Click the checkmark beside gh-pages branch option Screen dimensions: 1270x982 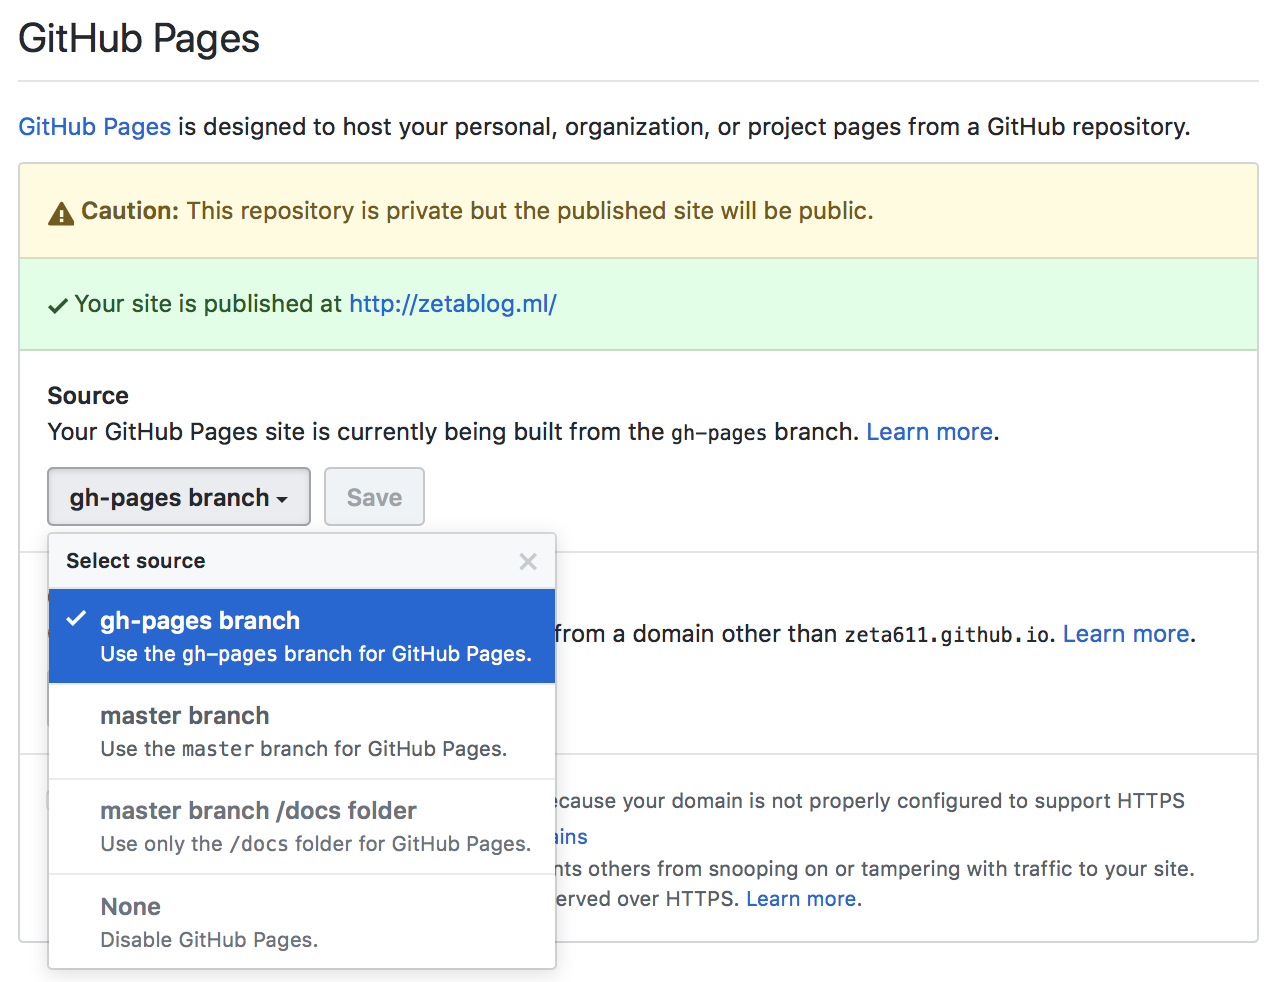pos(76,619)
